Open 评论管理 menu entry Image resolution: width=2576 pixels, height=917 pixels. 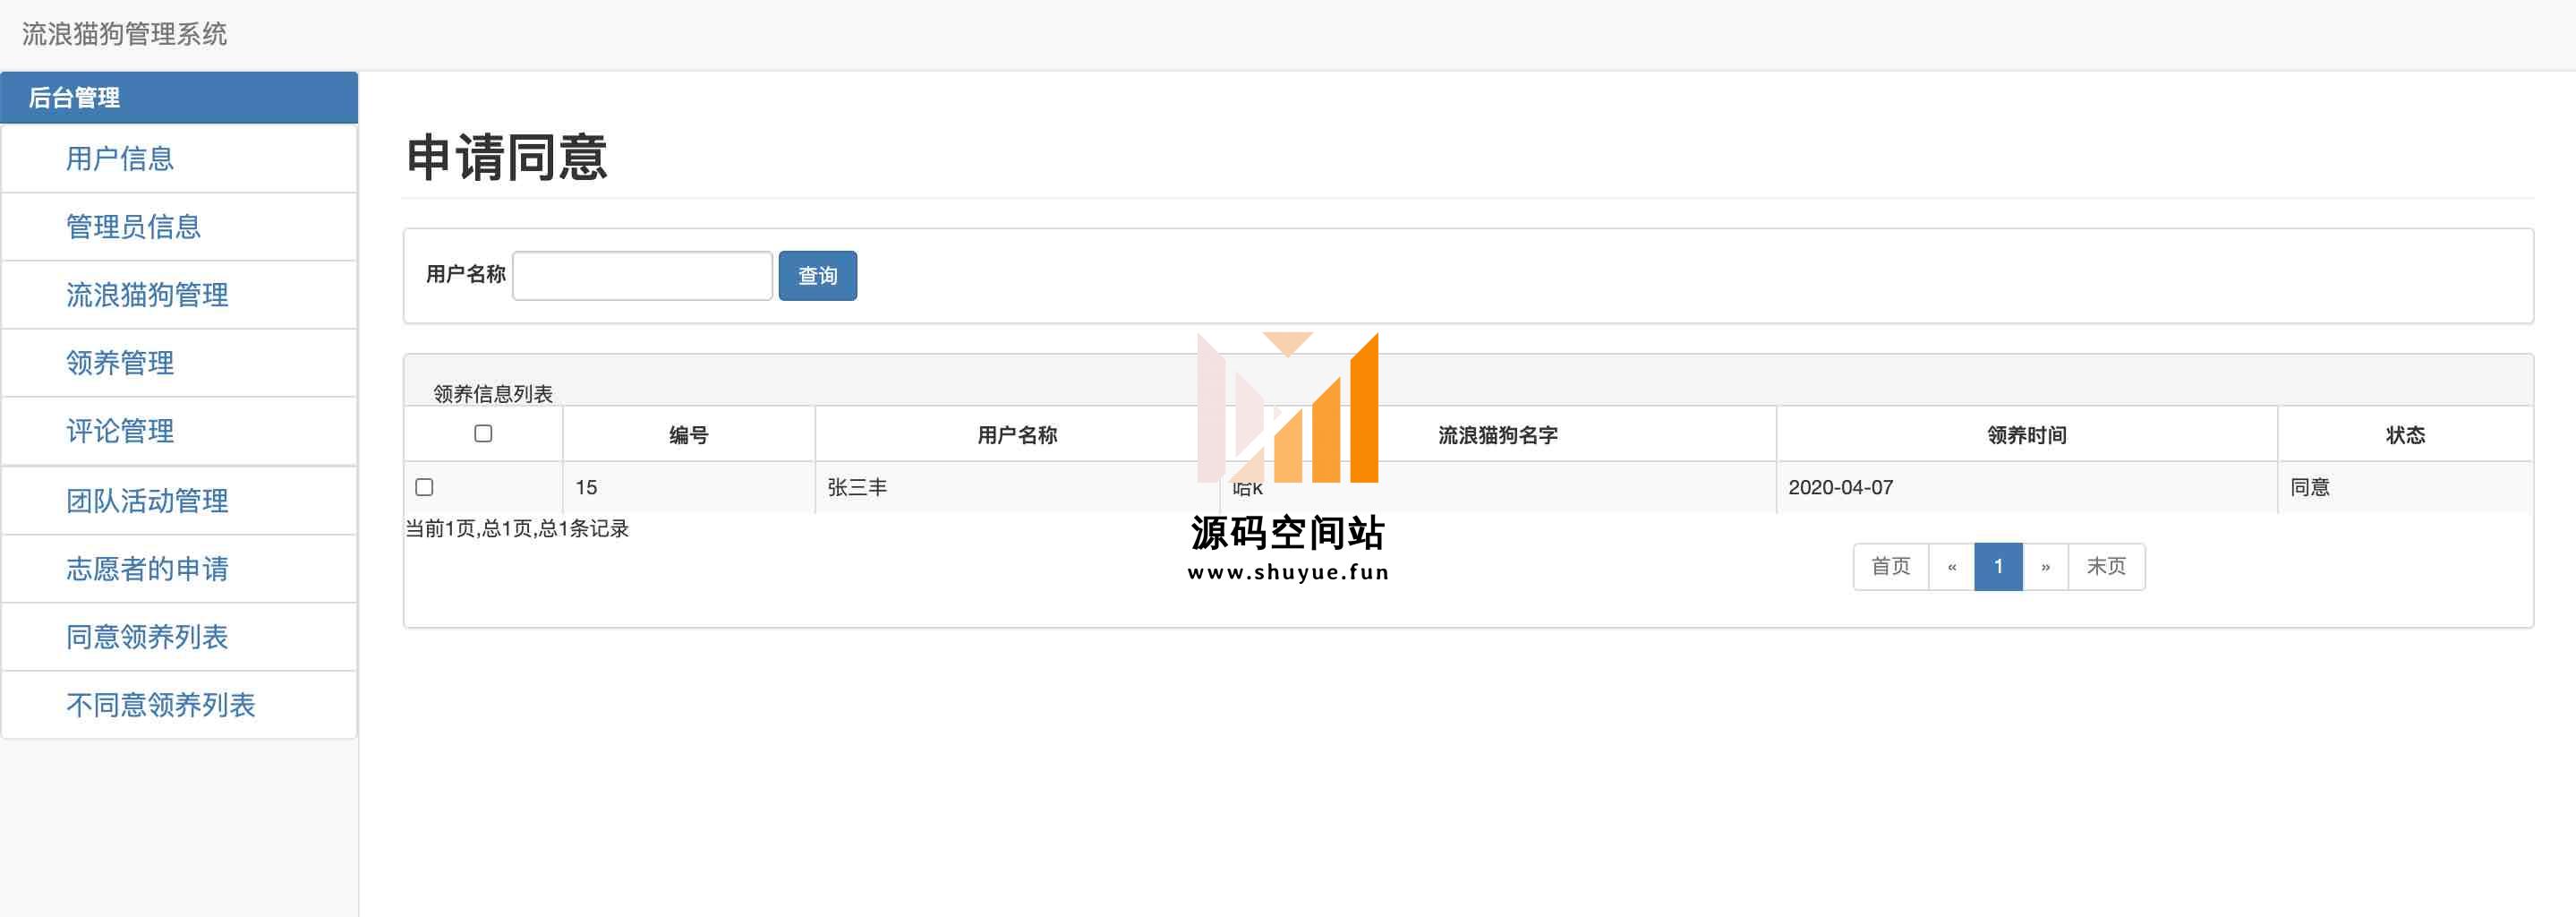(120, 431)
